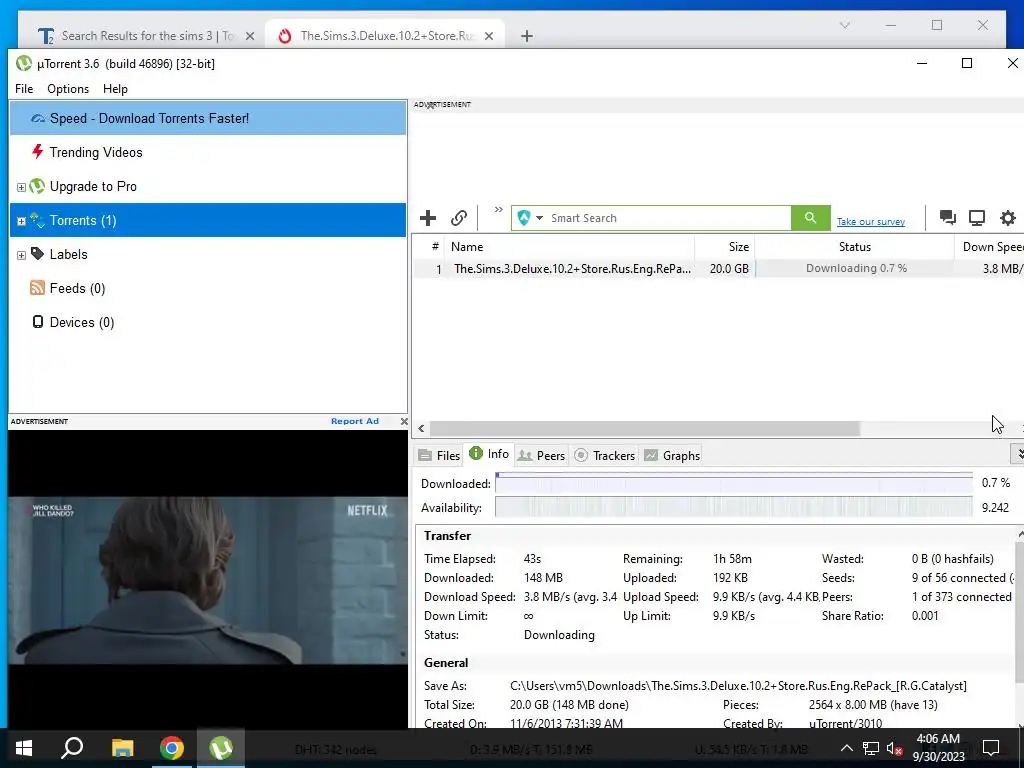Switch to the Info tab
This screenshot has height=768, width=1024.
click(489, 454)
